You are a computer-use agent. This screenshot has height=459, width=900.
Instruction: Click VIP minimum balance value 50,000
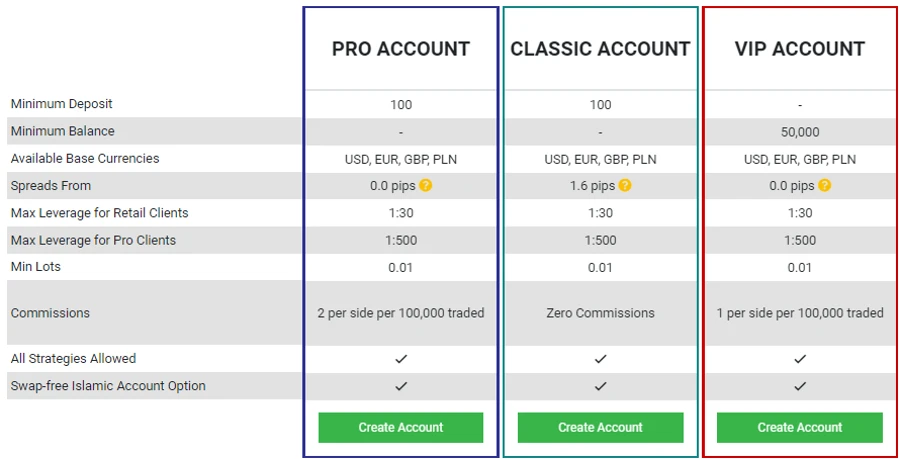click(x=800, y=132)
